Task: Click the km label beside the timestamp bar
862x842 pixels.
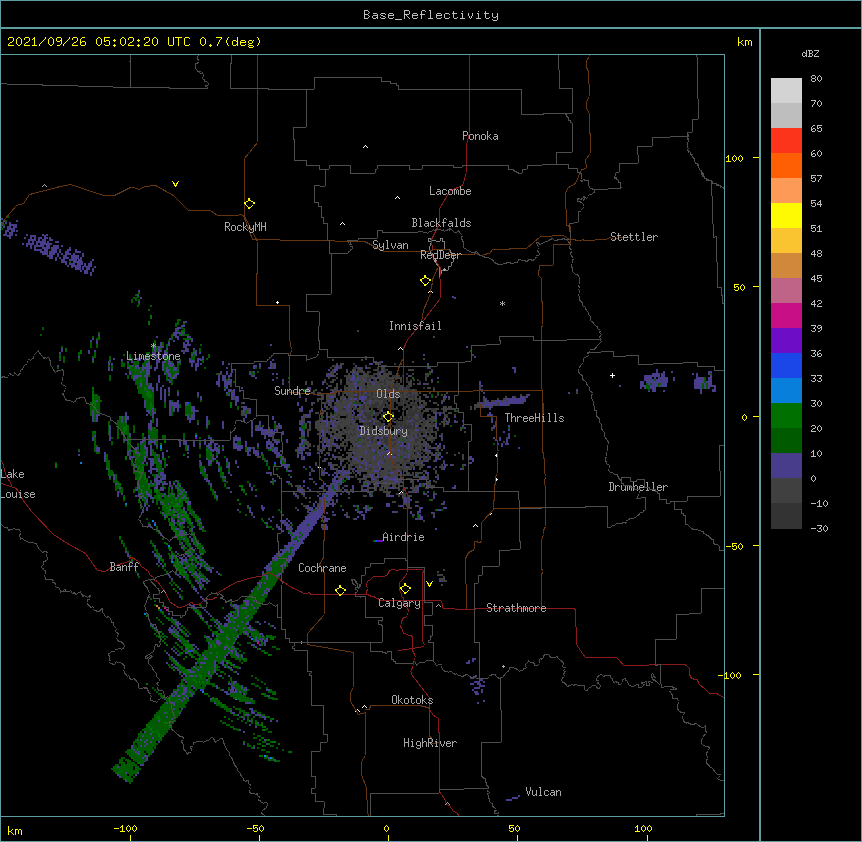Action: 744,42
